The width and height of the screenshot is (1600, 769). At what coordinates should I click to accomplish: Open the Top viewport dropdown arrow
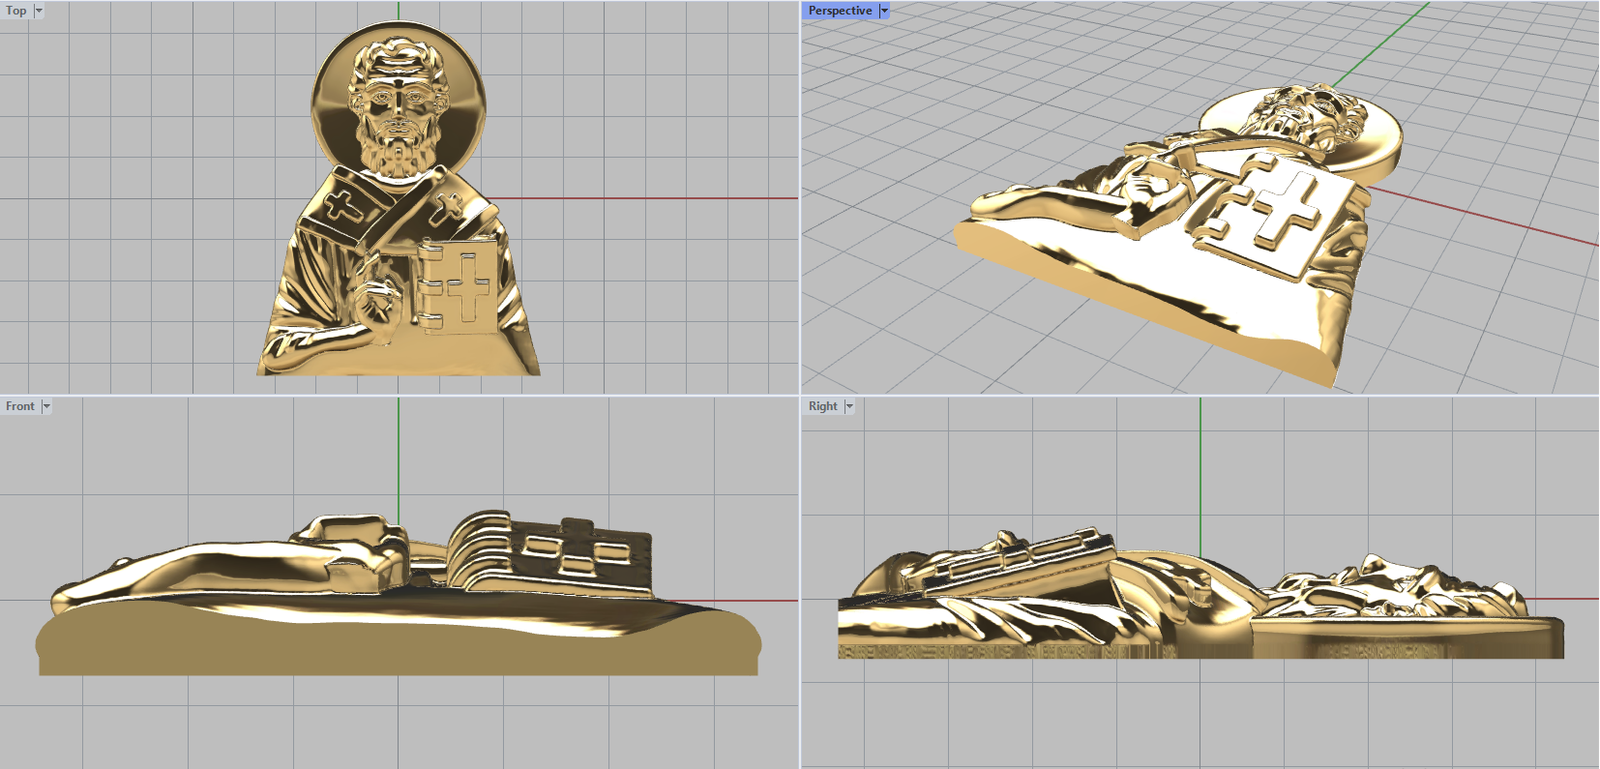pos(39,11)
